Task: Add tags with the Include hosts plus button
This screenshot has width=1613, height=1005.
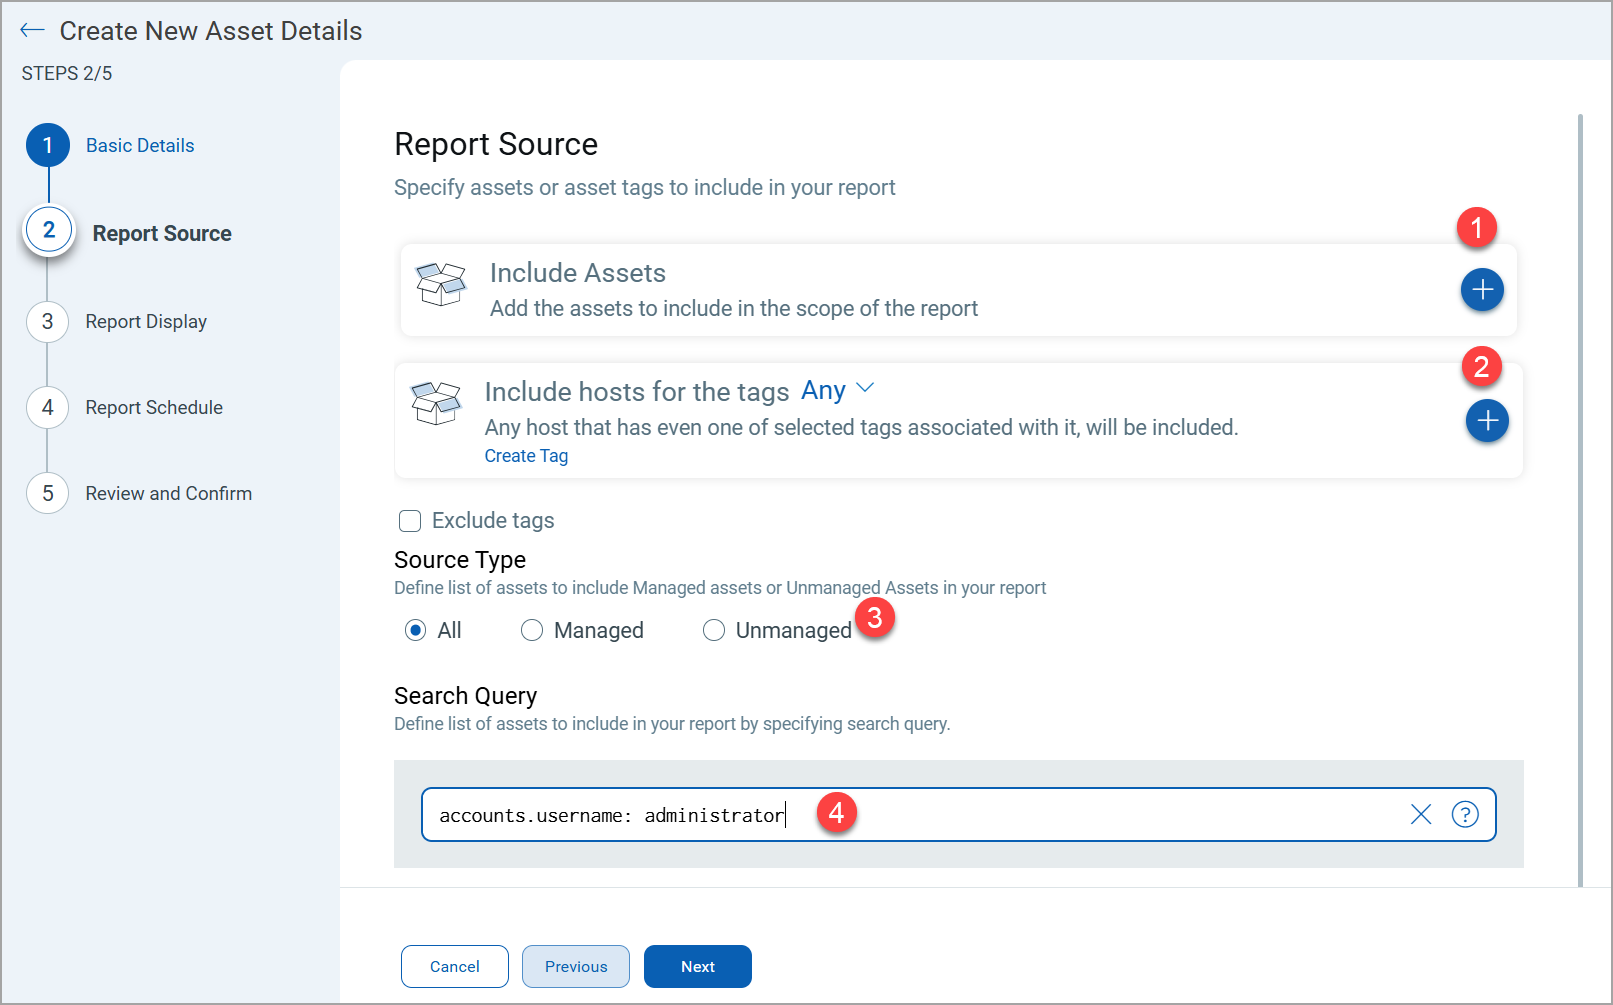Action: click(1487, 421)
